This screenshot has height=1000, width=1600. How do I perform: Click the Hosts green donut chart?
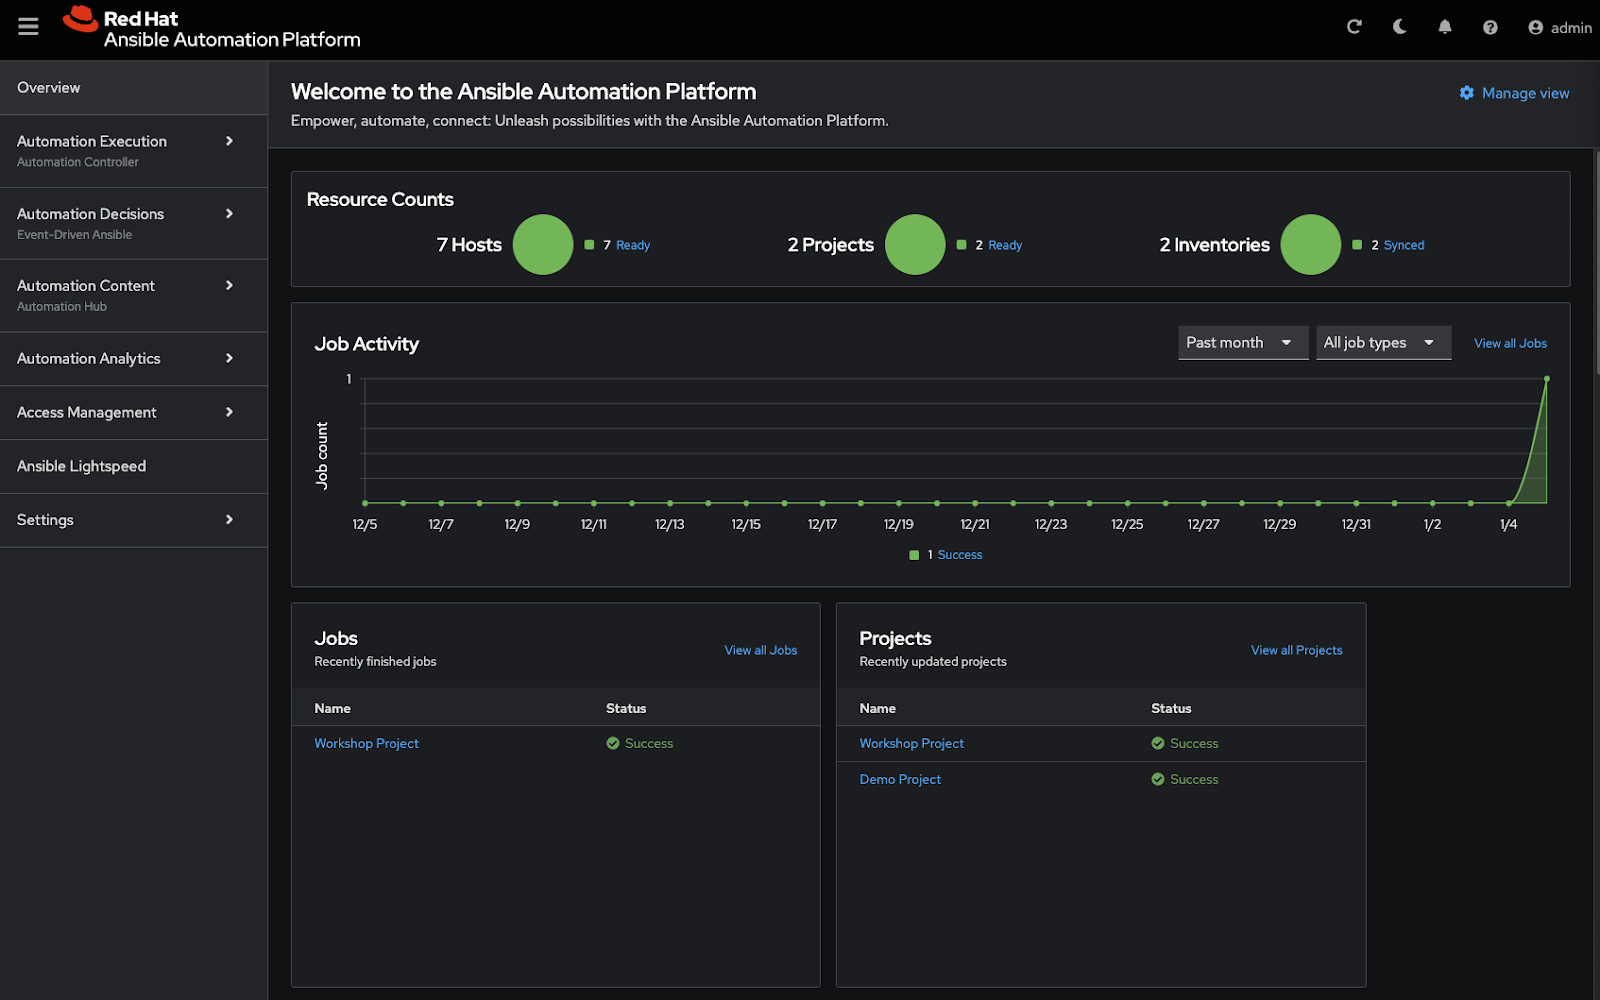pos(543,244)
